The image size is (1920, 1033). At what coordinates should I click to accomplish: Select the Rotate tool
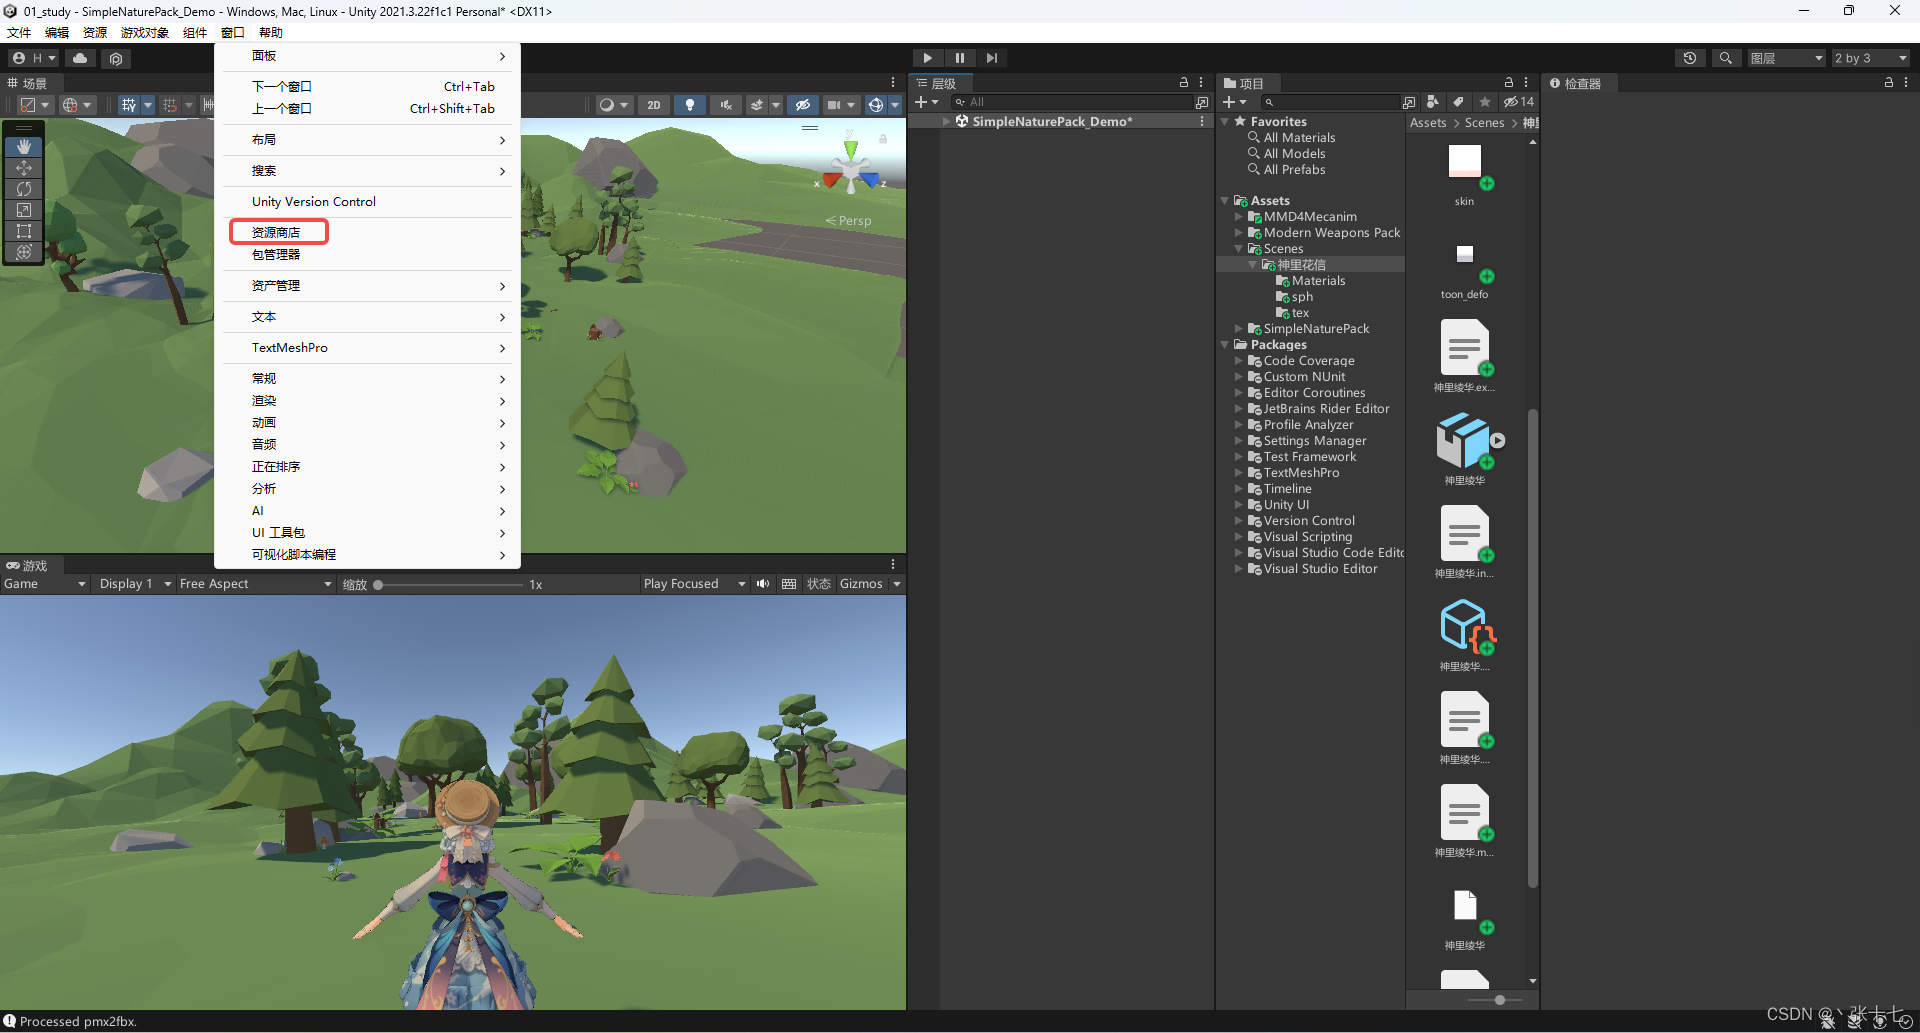pos(24,189)
